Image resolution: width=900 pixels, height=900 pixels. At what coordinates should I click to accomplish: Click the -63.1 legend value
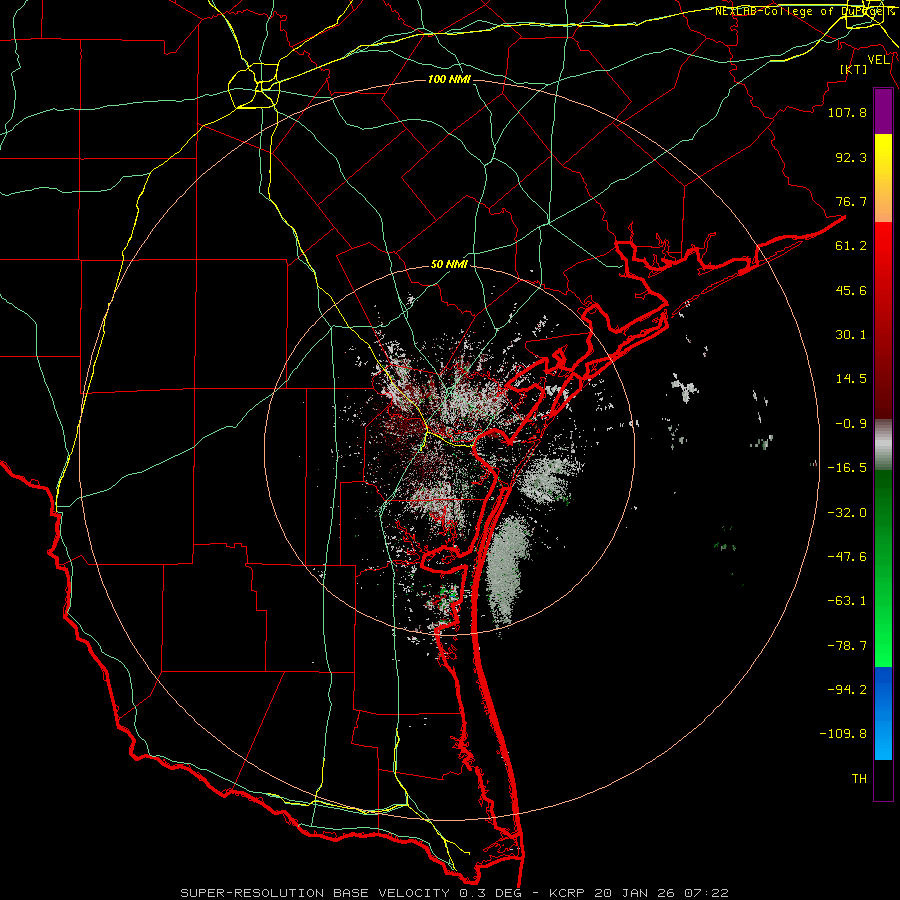pos(847,601)
